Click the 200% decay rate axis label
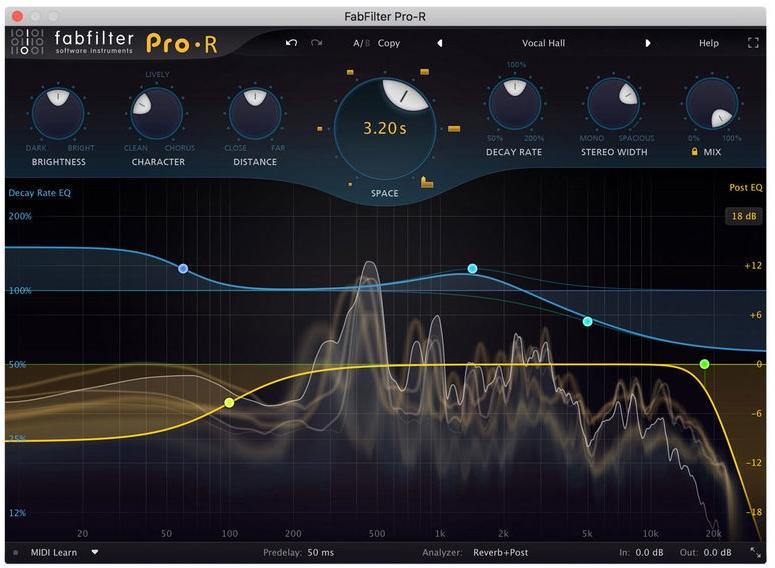Image resolution: width=775 pixels, height=568 pixels. (x=20, y=216)
